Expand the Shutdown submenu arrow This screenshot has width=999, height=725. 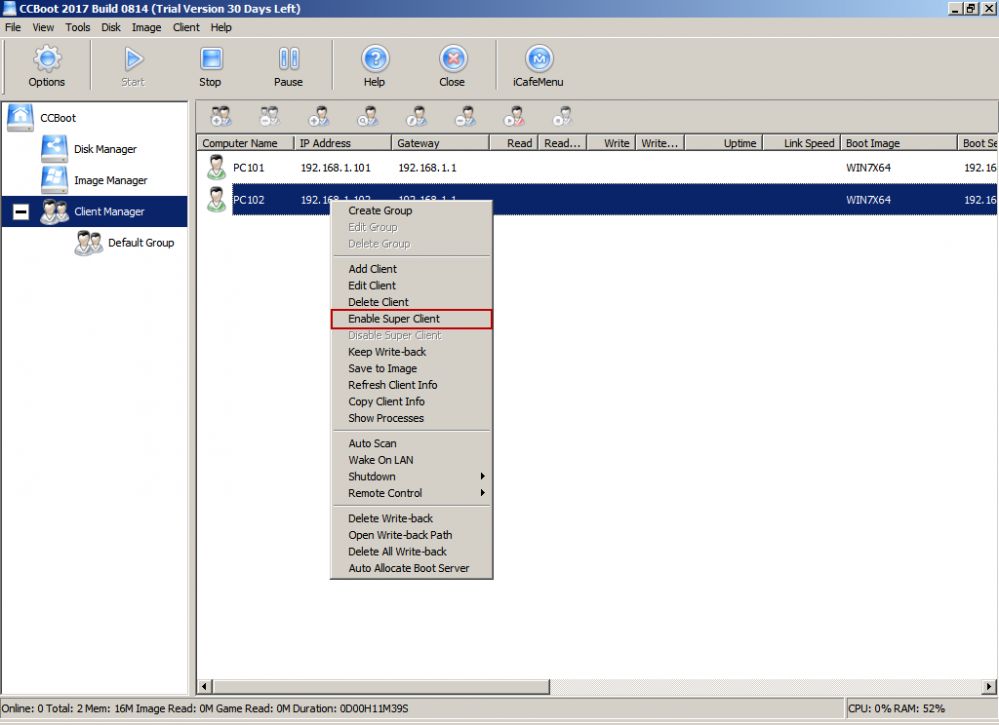coord(483,476)
